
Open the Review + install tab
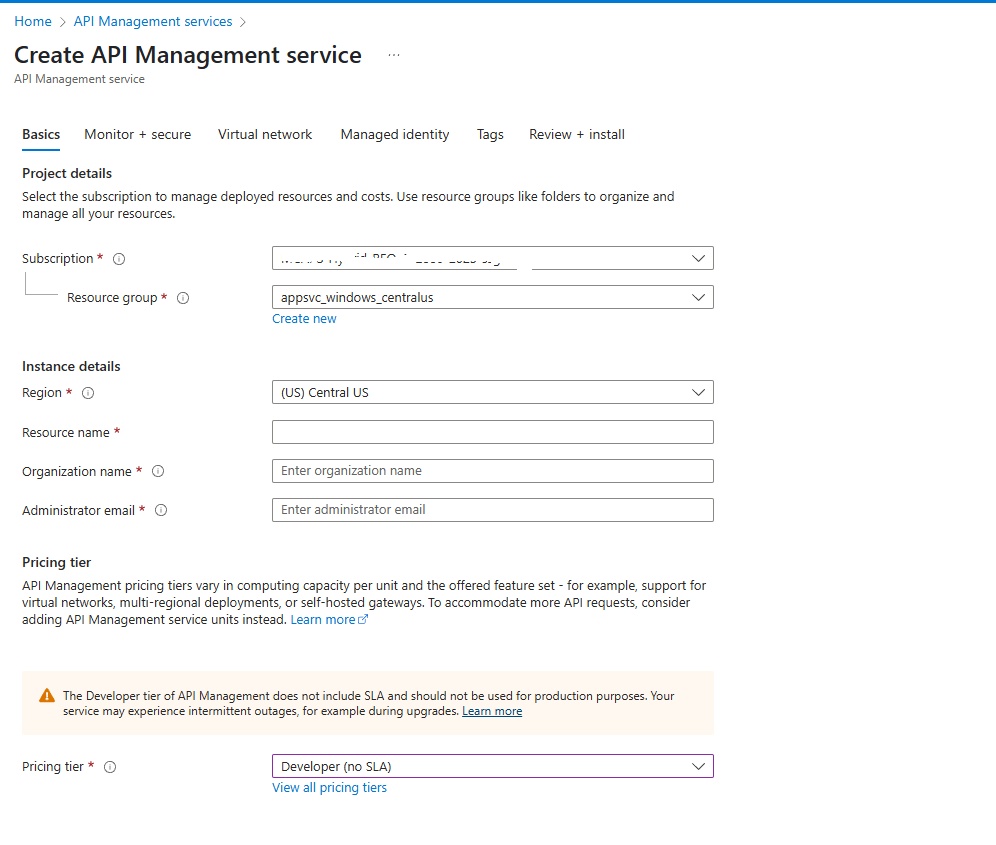point(577,135)
